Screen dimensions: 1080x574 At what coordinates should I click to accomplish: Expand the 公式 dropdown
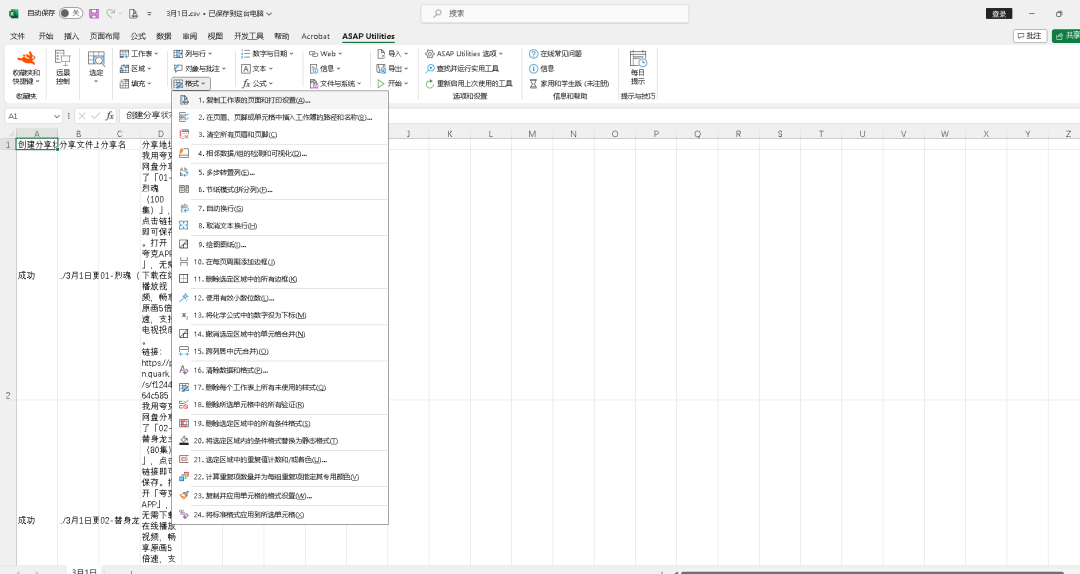click(256, 83)
